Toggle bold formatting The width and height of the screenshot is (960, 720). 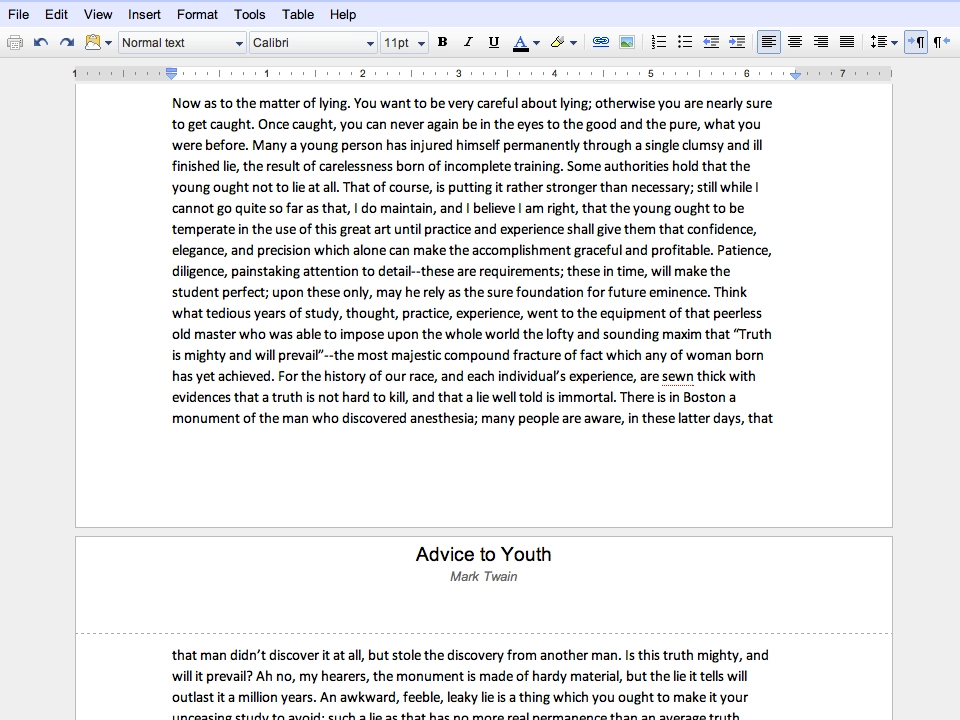443,42
